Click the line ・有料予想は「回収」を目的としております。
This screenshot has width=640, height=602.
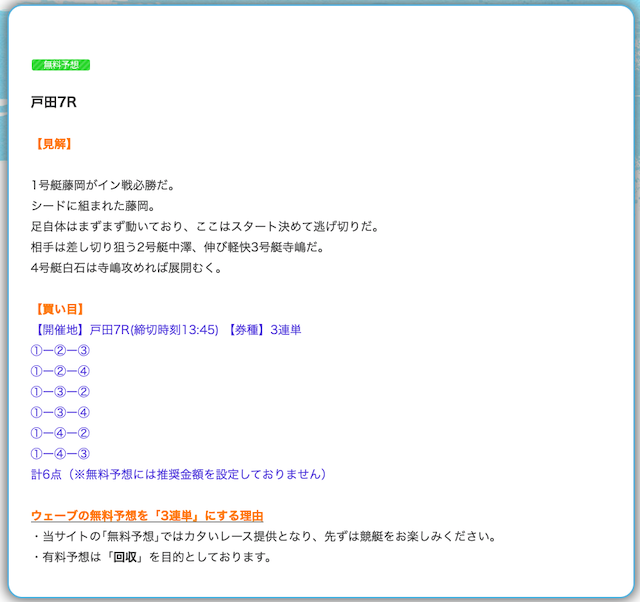[152, 557]
